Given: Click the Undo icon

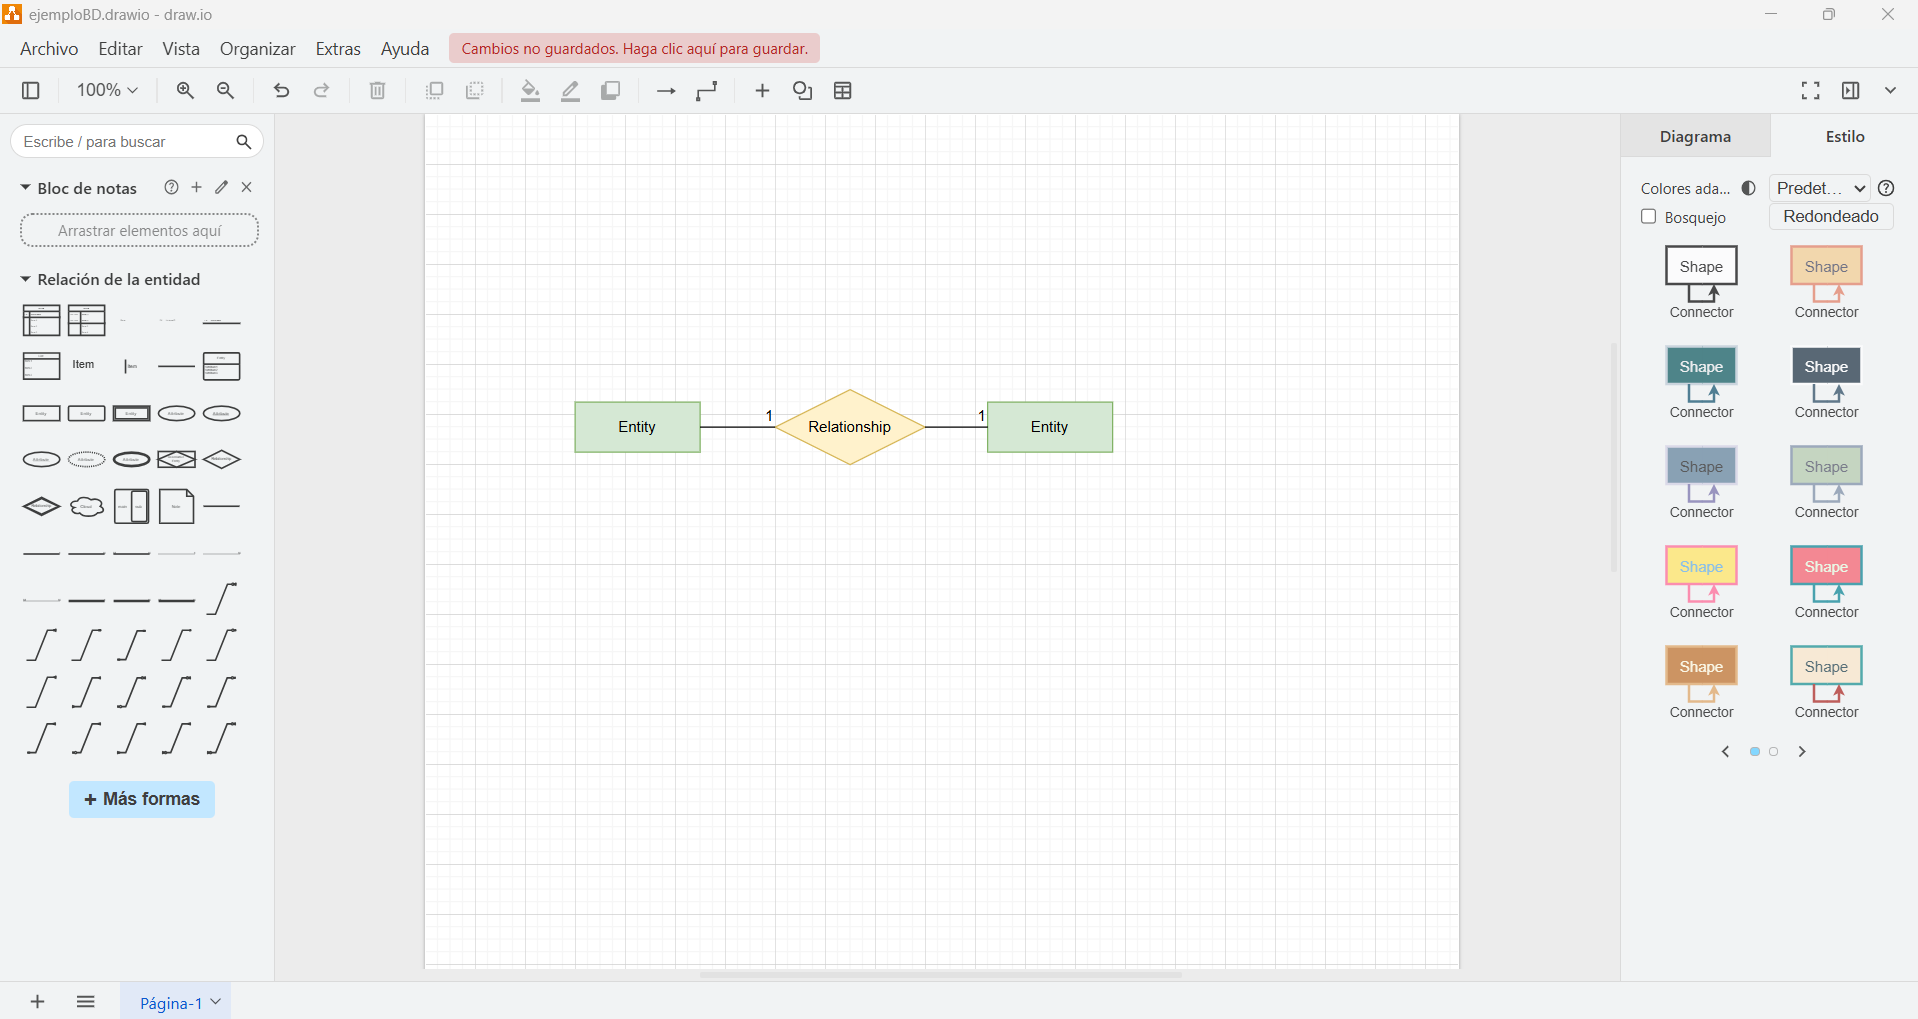Looking at the screenshot, I should (x=281, y=90).
